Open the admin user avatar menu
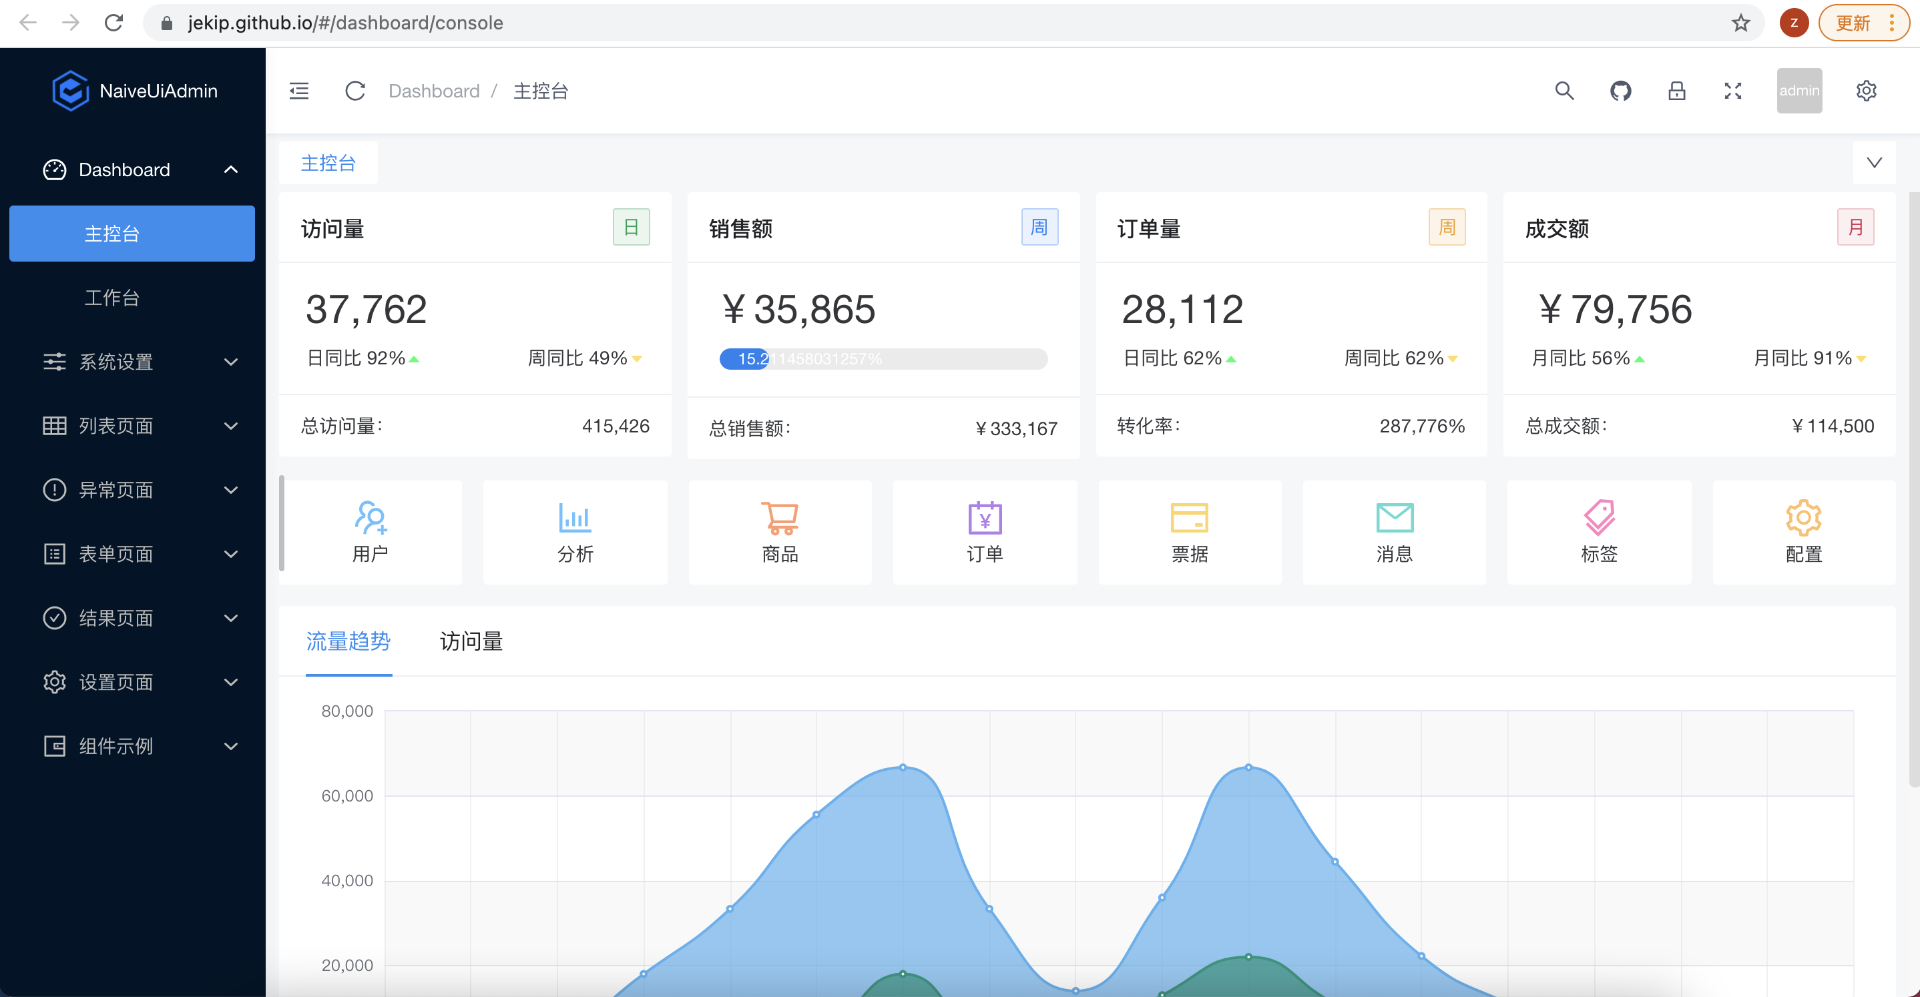Image resolution: width=1920 pixels, height=997 pixels. click(x=1799, y=91)
